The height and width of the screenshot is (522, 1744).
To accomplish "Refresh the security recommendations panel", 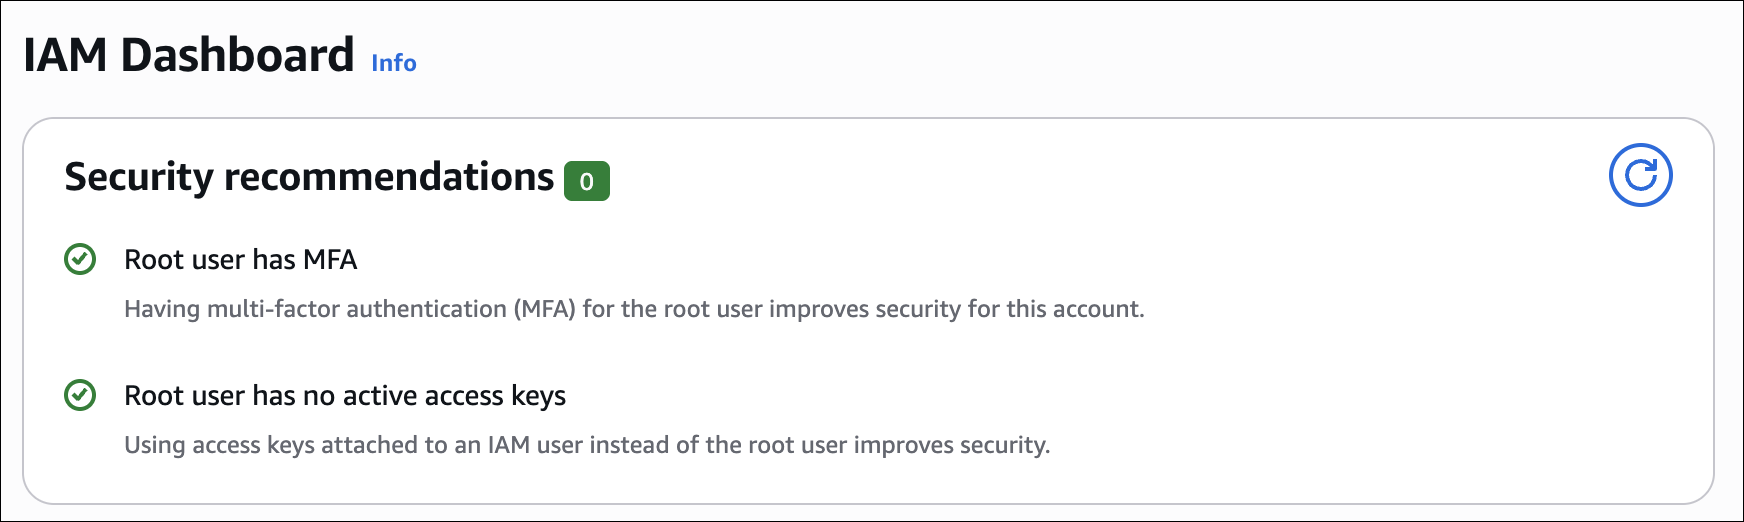I will coord(1640,175).
